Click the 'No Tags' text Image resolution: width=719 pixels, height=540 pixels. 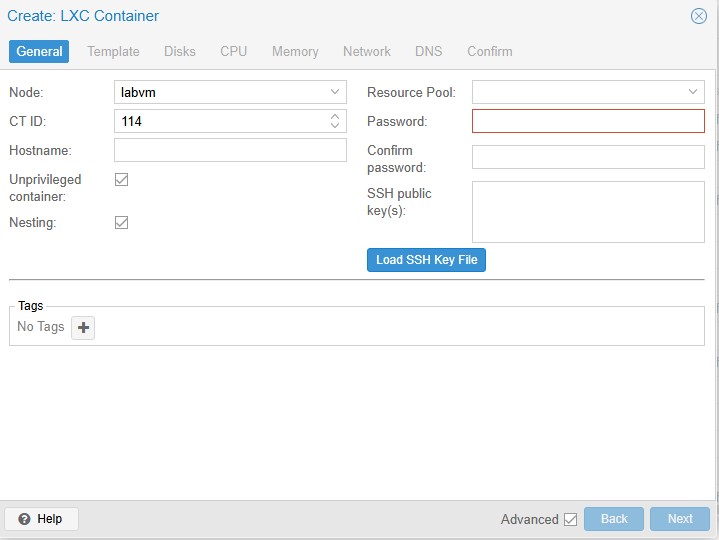pyautogui.click(x=41, y=326)
